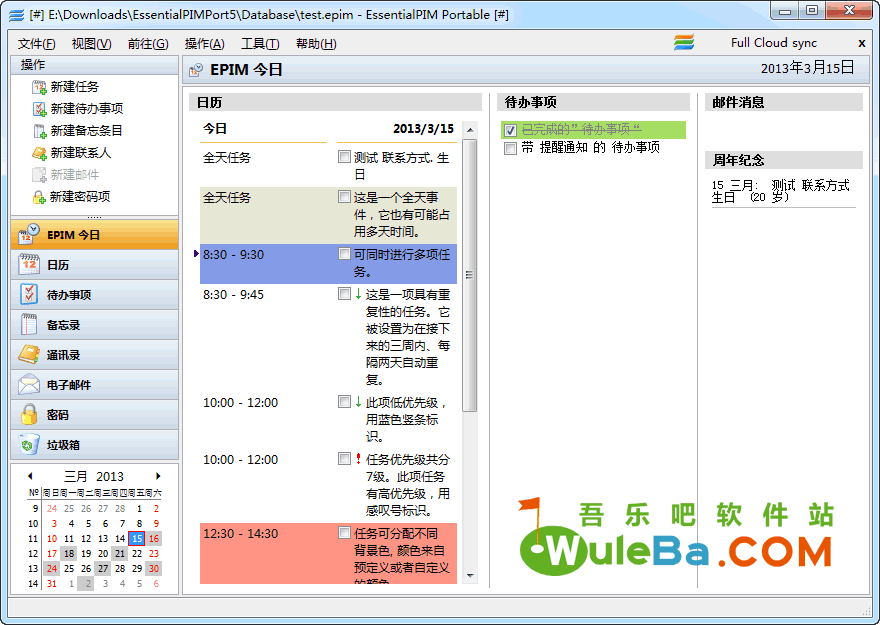Check the 测试 联系方式. 生日 task checkbox
This screenshot has width=880, height=625.
(344, 157)
